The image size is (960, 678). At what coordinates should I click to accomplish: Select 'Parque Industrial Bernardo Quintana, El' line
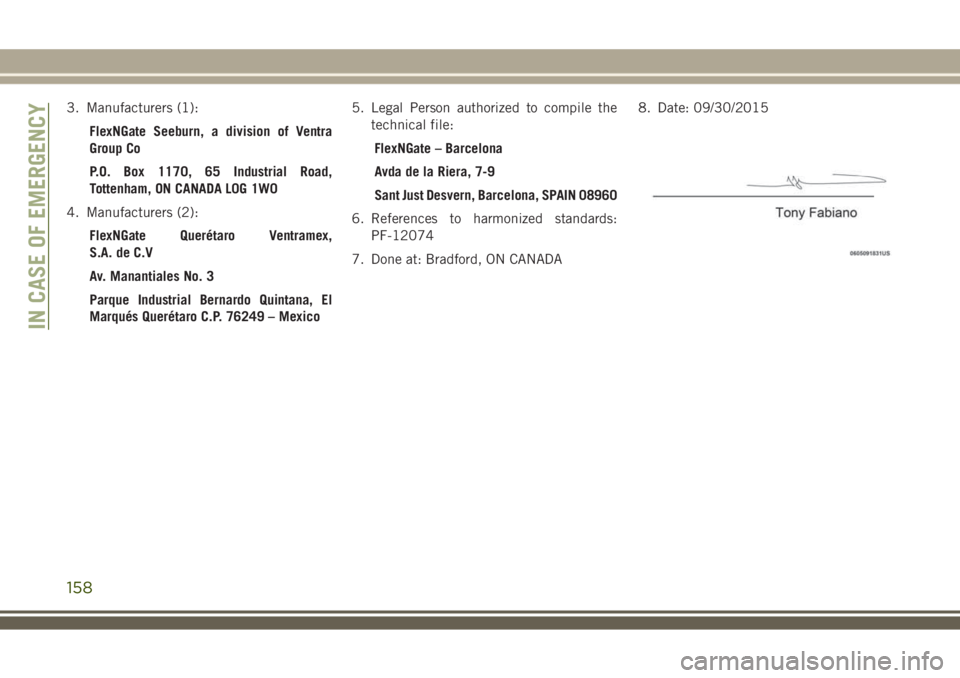(211, 300)
